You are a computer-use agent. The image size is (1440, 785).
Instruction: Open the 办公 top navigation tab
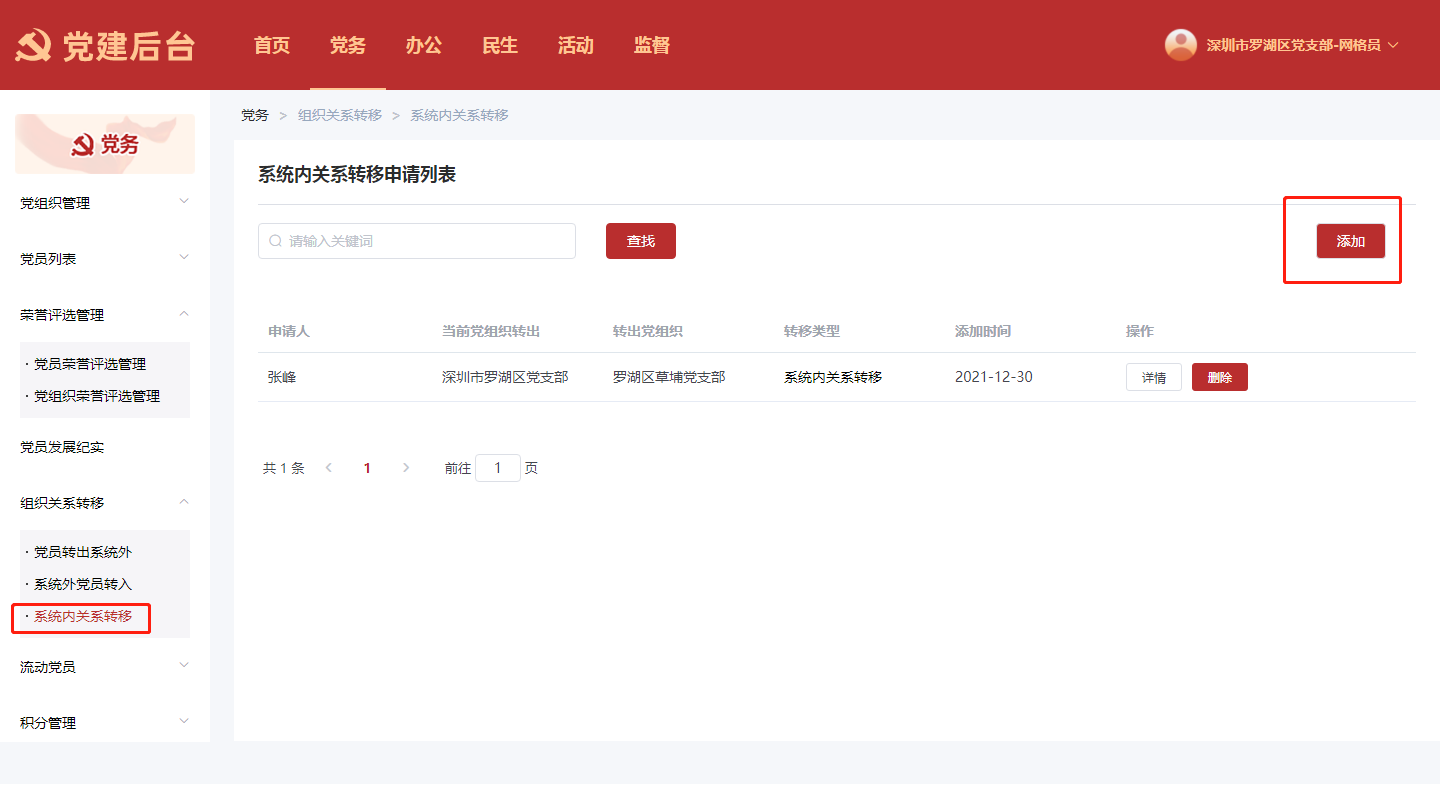pos(423,46)
